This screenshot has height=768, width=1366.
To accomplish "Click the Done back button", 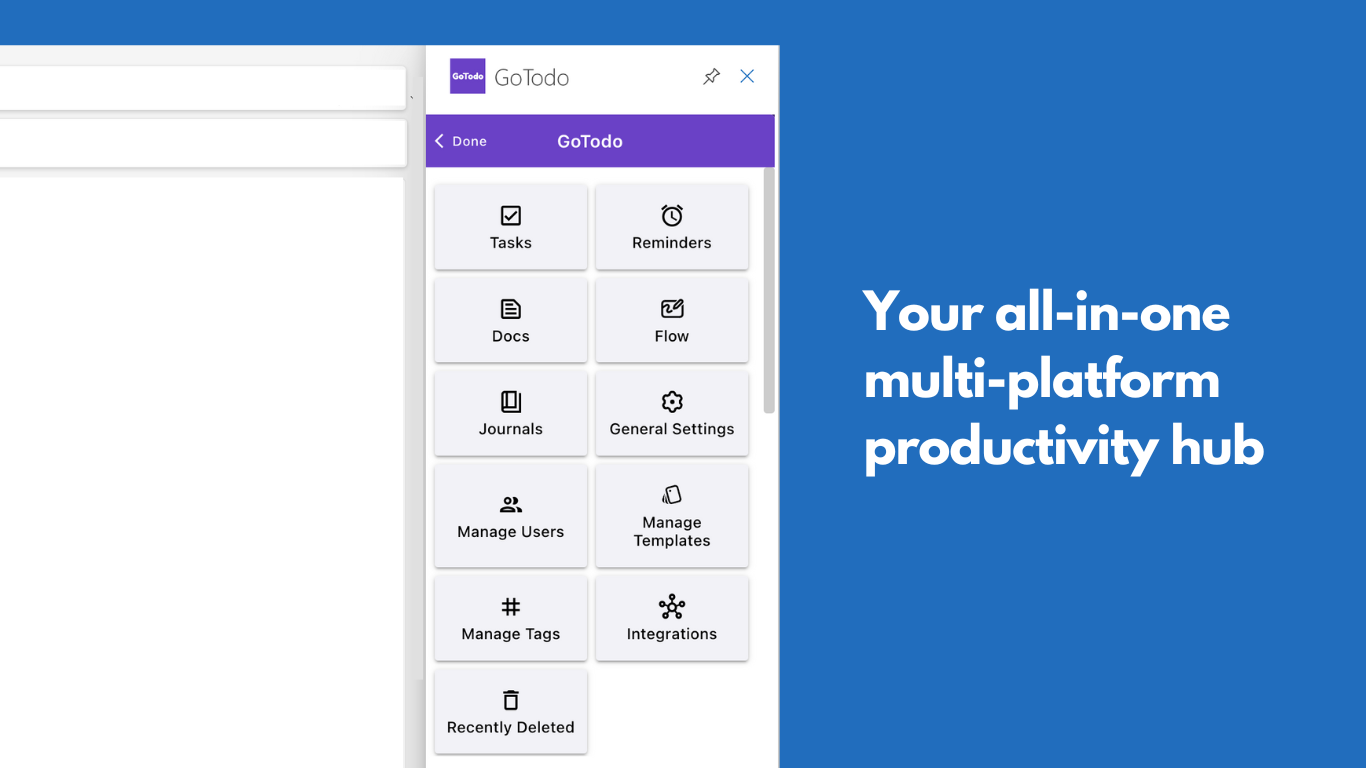I will tap(461, 141).
